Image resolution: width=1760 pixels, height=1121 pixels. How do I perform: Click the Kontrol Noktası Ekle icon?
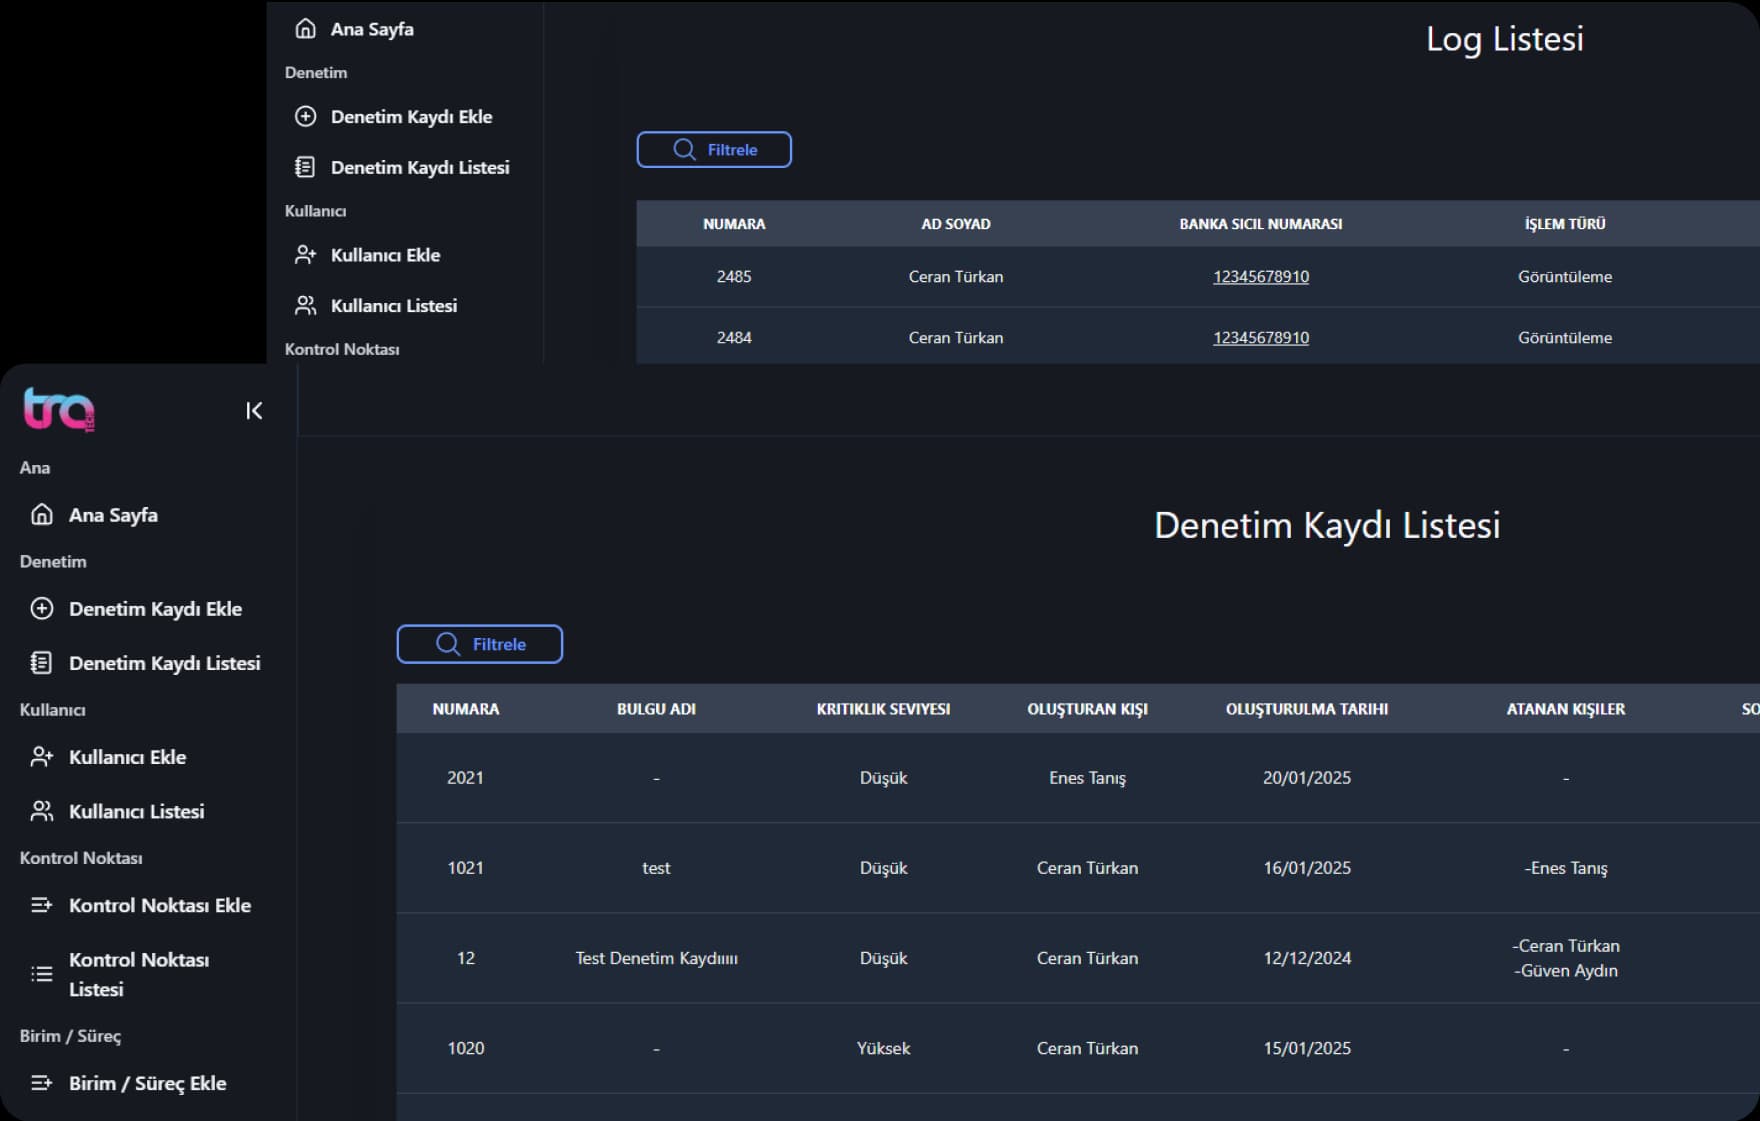coord(42,905)
